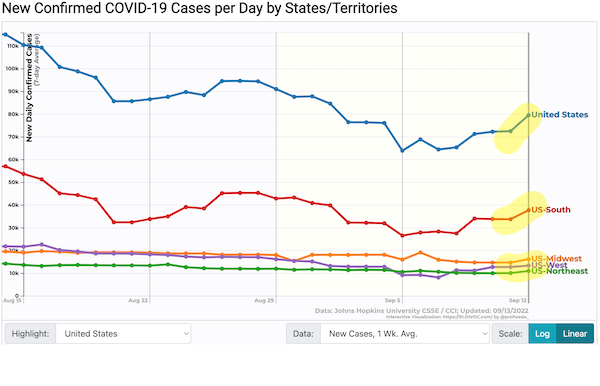This screenshot has width=600, height=386.
Task: Select the US-South line label
Action: coord(551,210)
